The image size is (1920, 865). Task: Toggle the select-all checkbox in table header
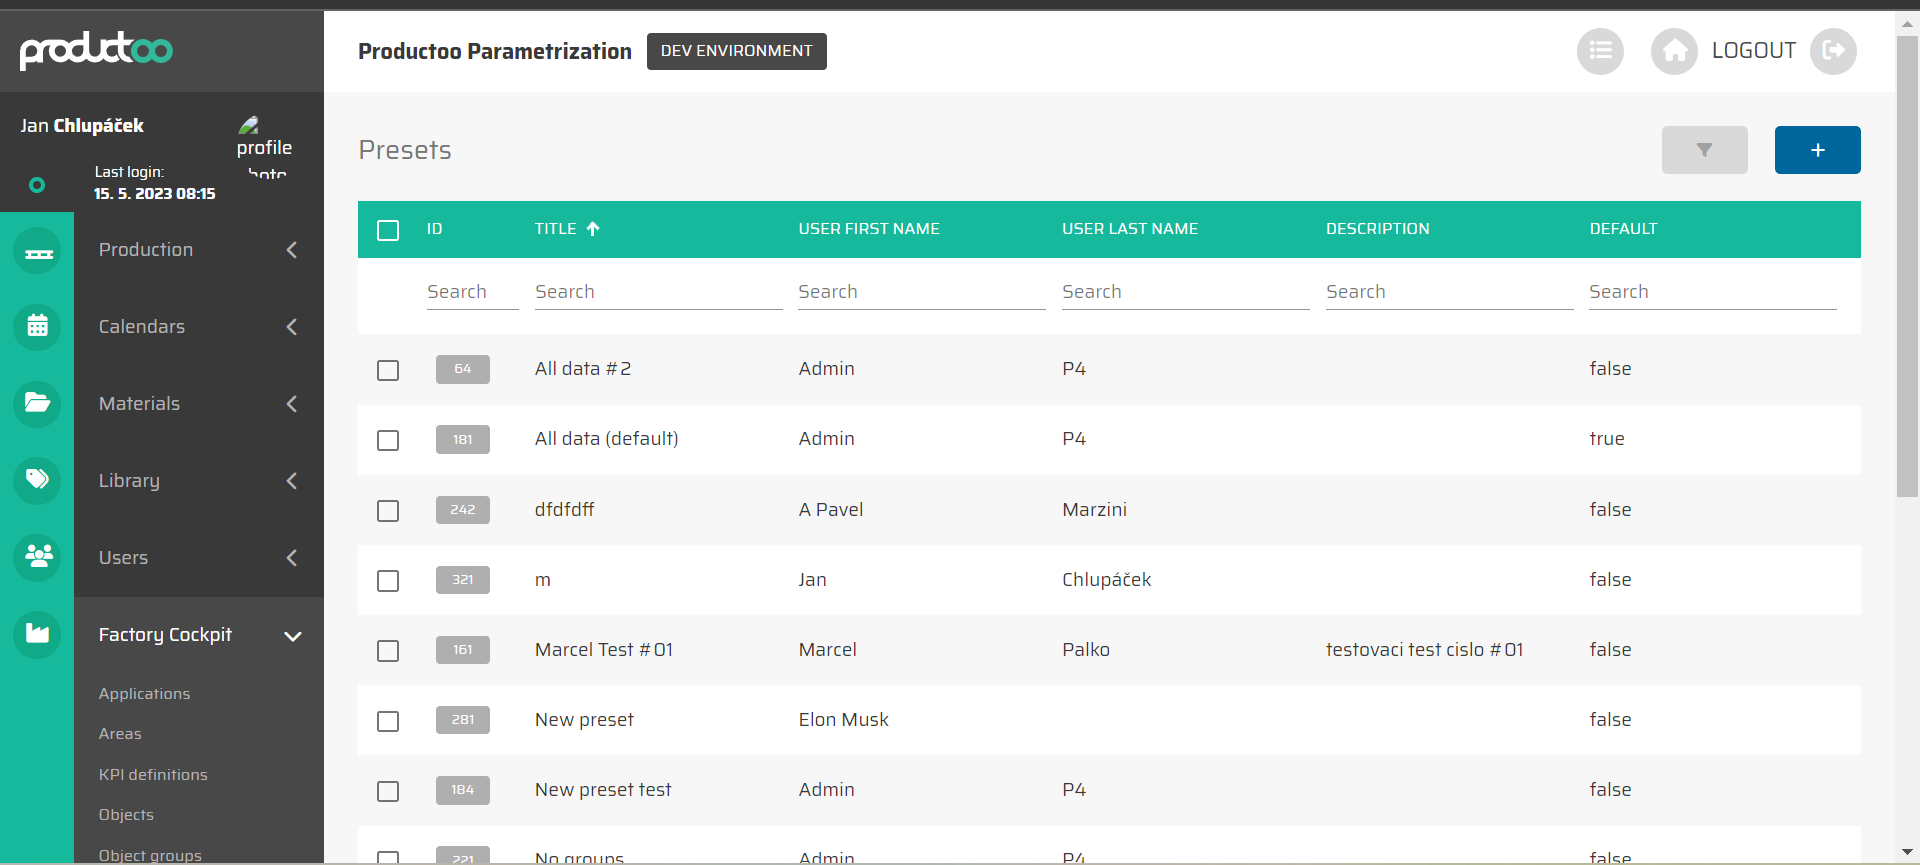388,230
